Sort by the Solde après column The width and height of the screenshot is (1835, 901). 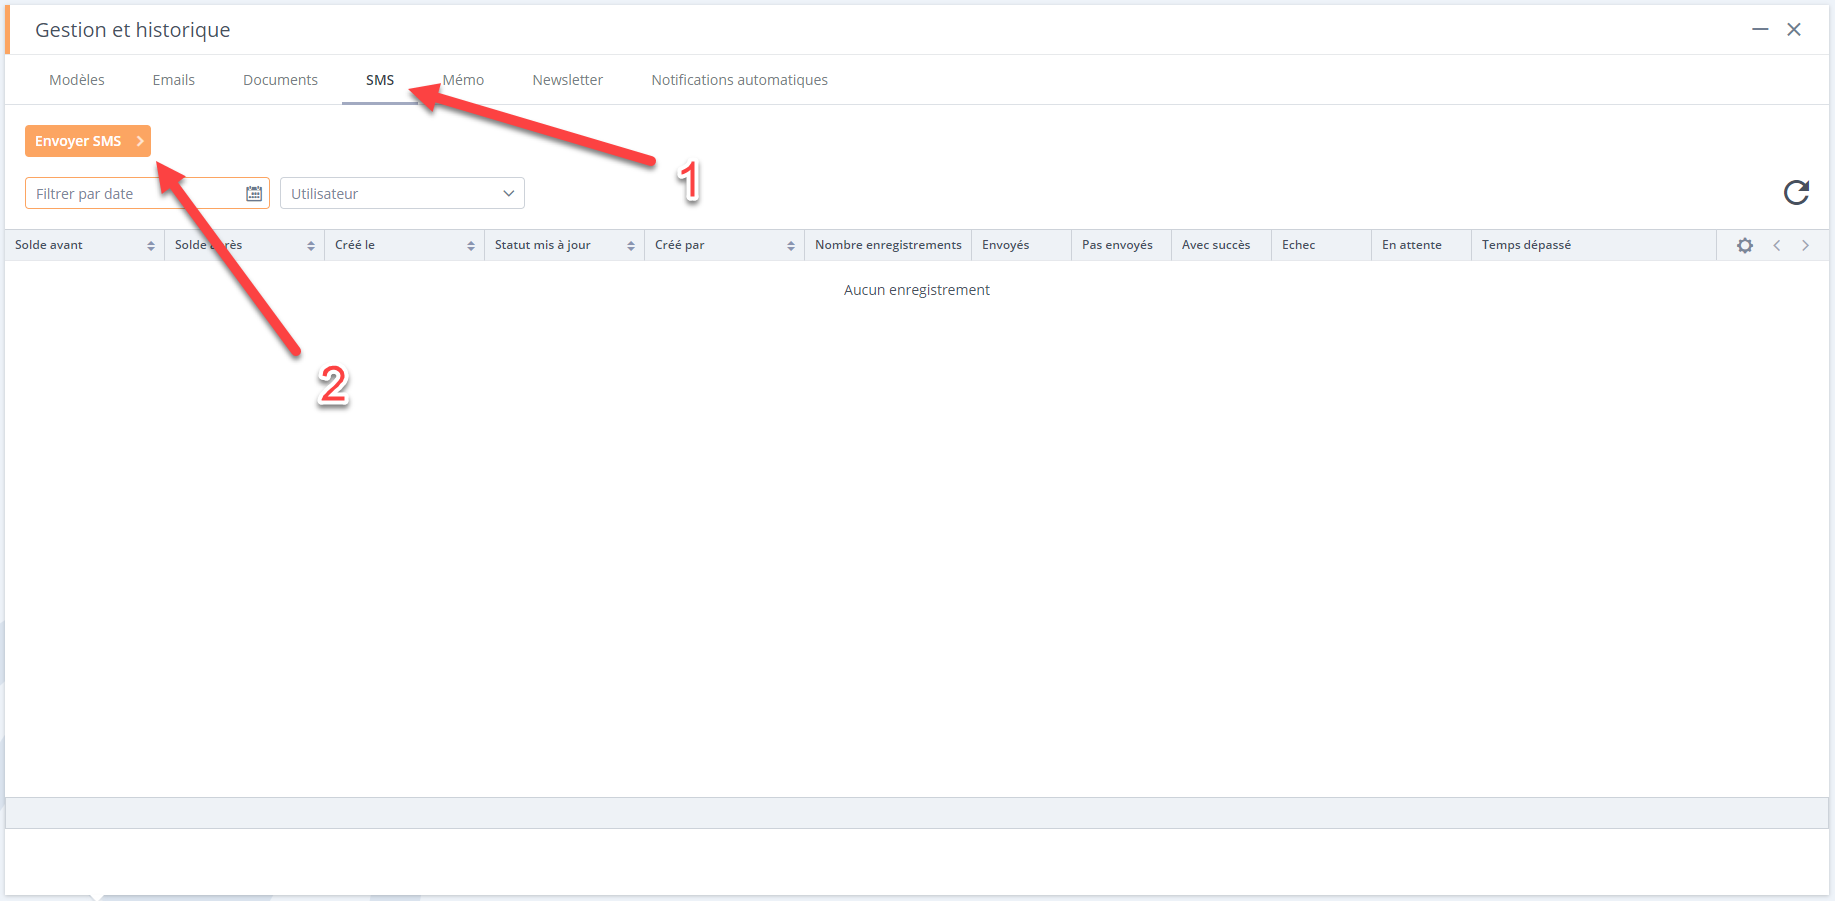pyautogui.click(x=244, y=245)
